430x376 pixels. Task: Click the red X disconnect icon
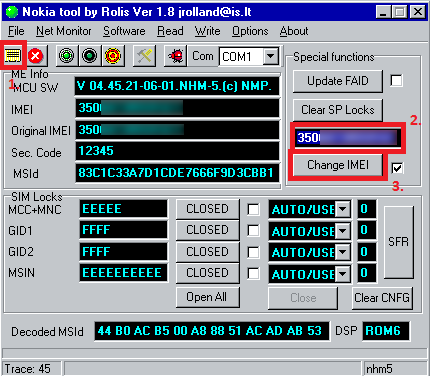pos(35,56)
